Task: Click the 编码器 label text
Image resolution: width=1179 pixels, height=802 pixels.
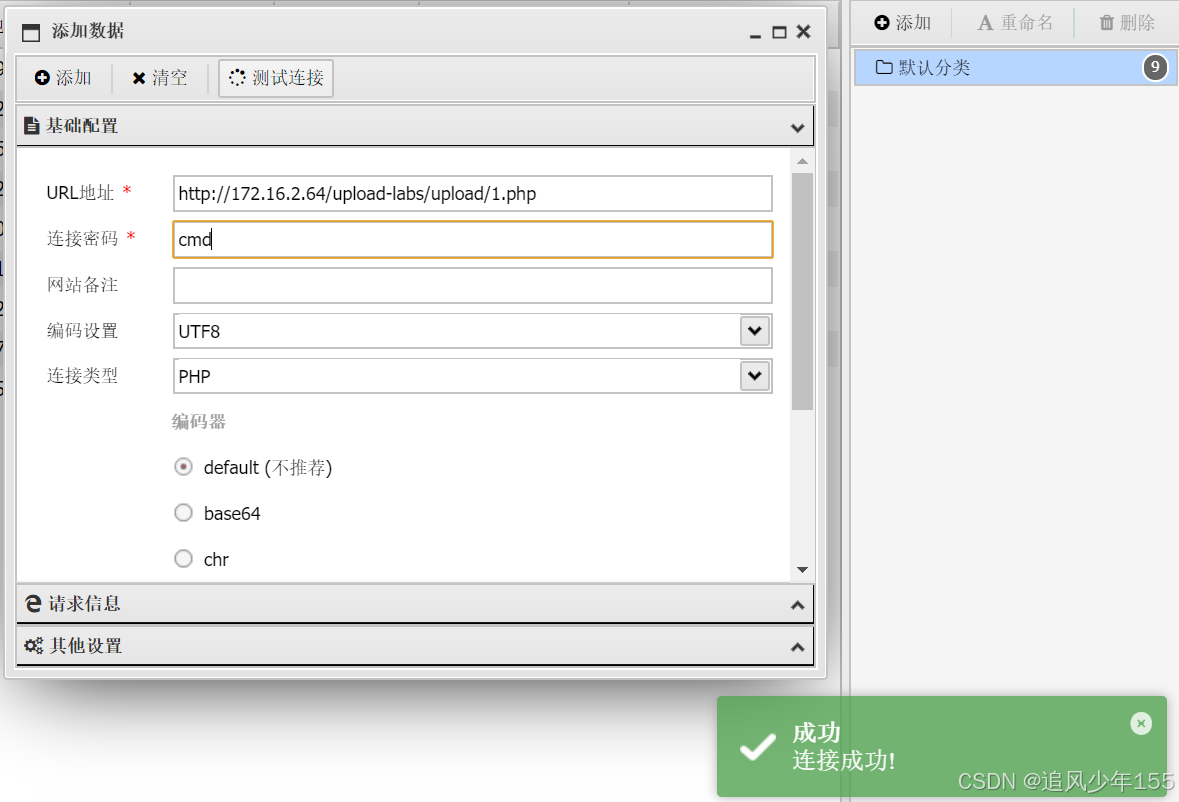Action: point(199,422)
